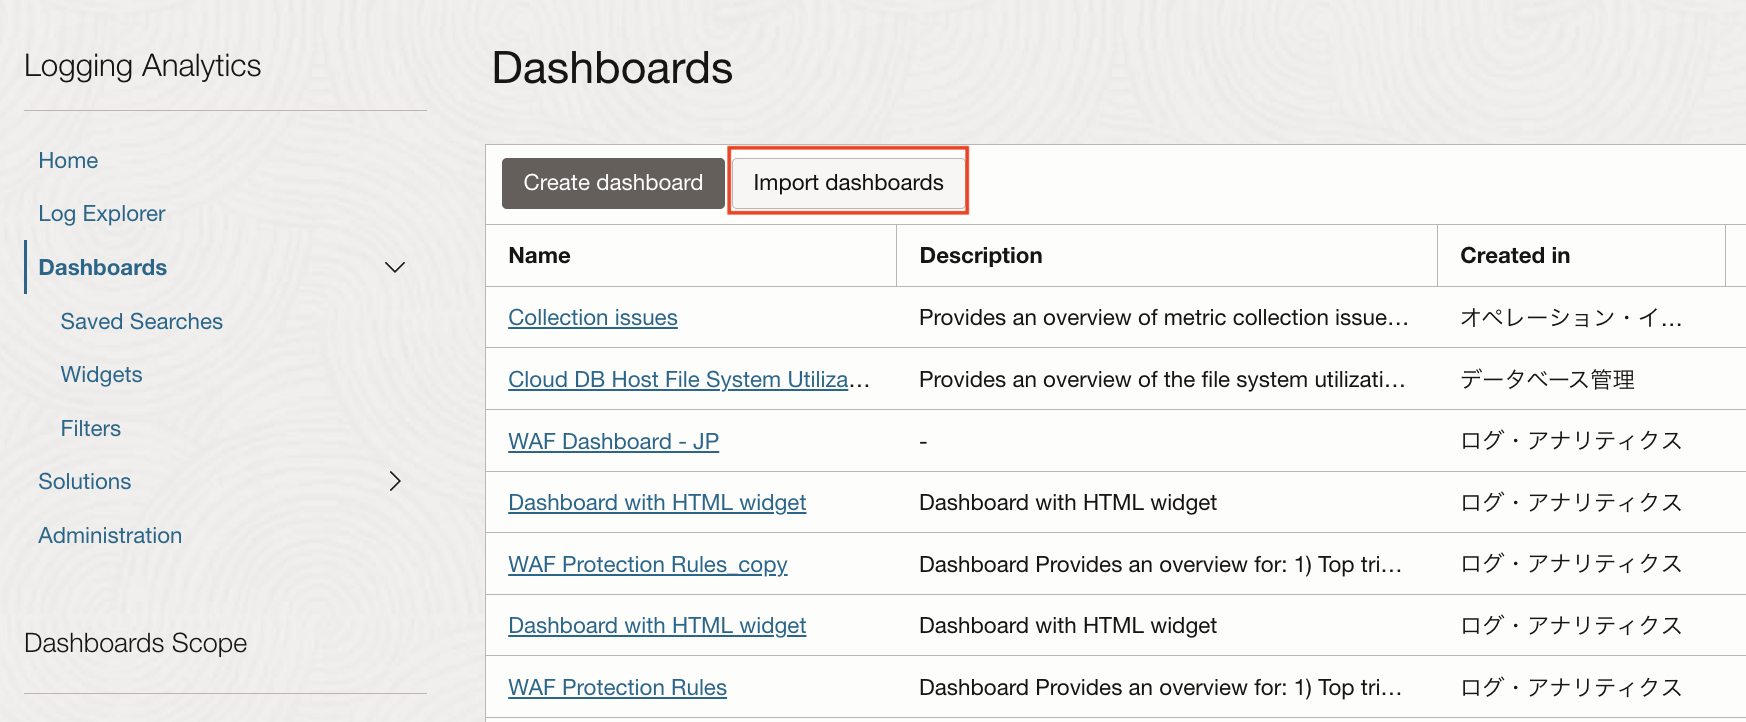The height and width of the screenshot is (722, 1746).
Task: Click the Create dashboard button
Action: (x=612, y=183)
